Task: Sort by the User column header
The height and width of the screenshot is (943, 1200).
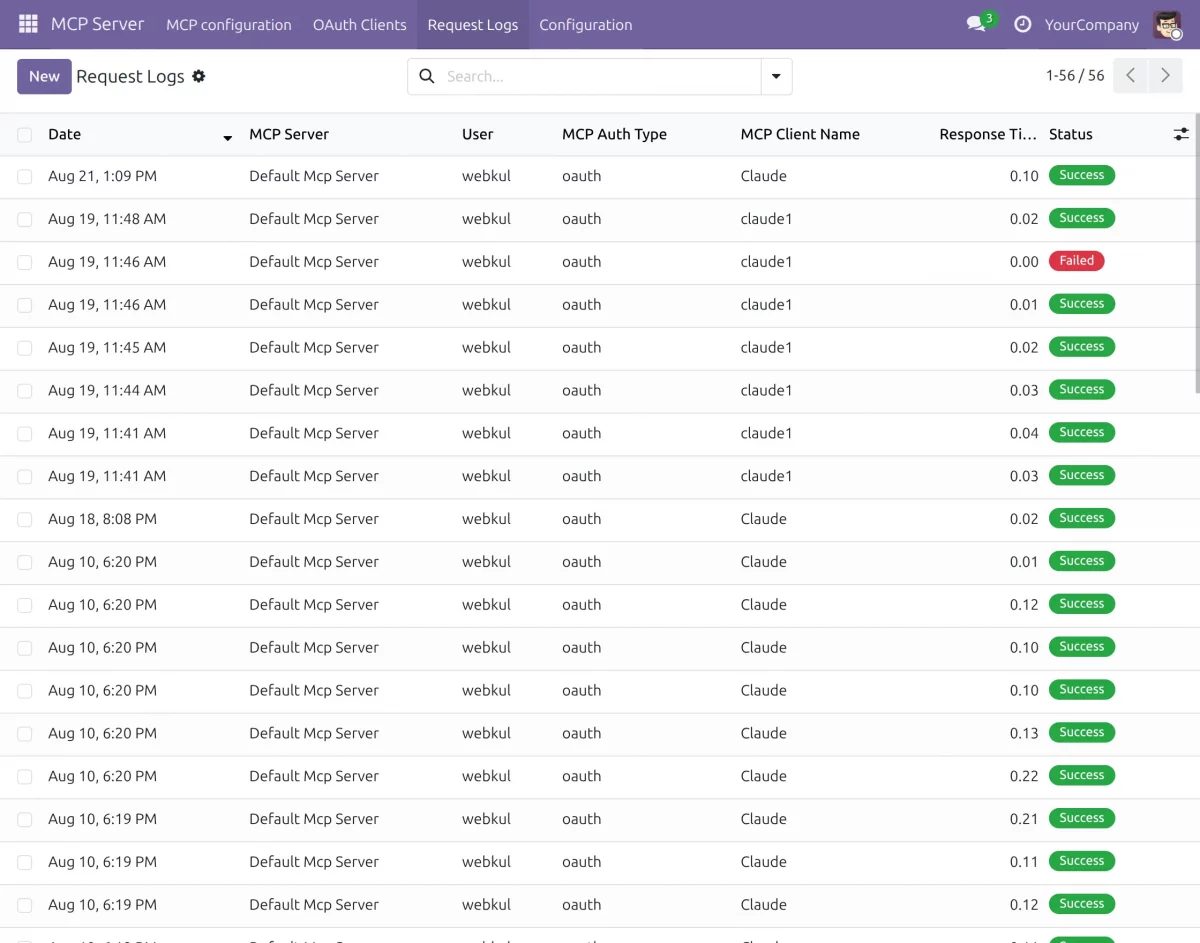Action: [478, 134]
